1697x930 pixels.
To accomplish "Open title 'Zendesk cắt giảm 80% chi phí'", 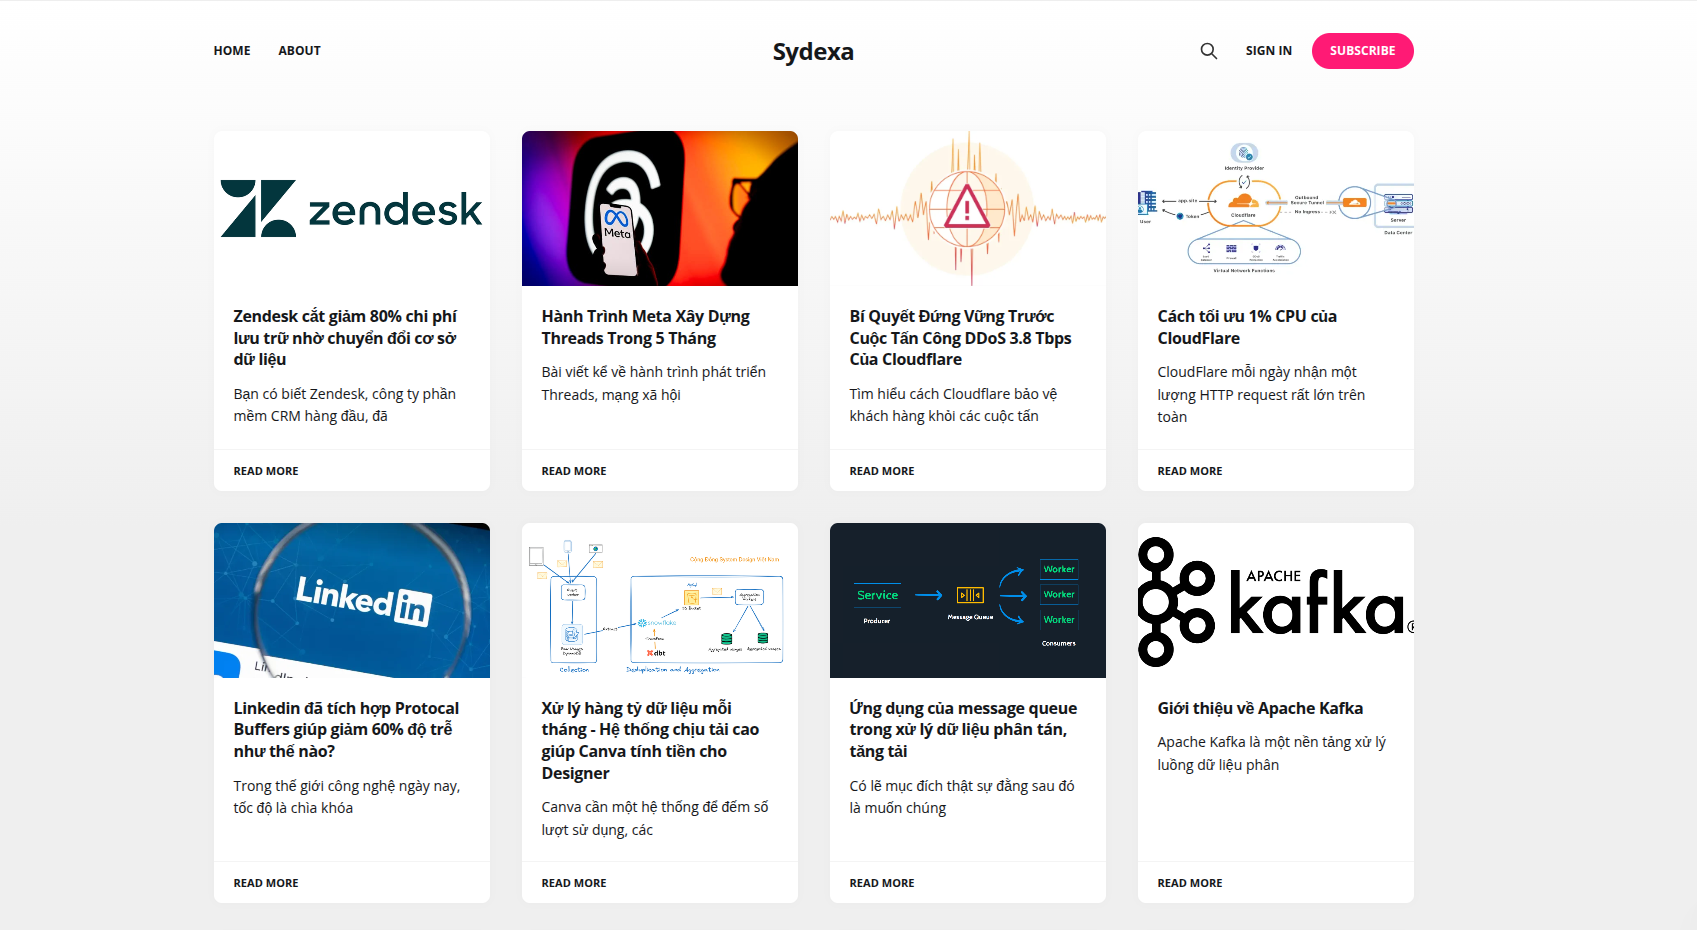I will (345, 338).
